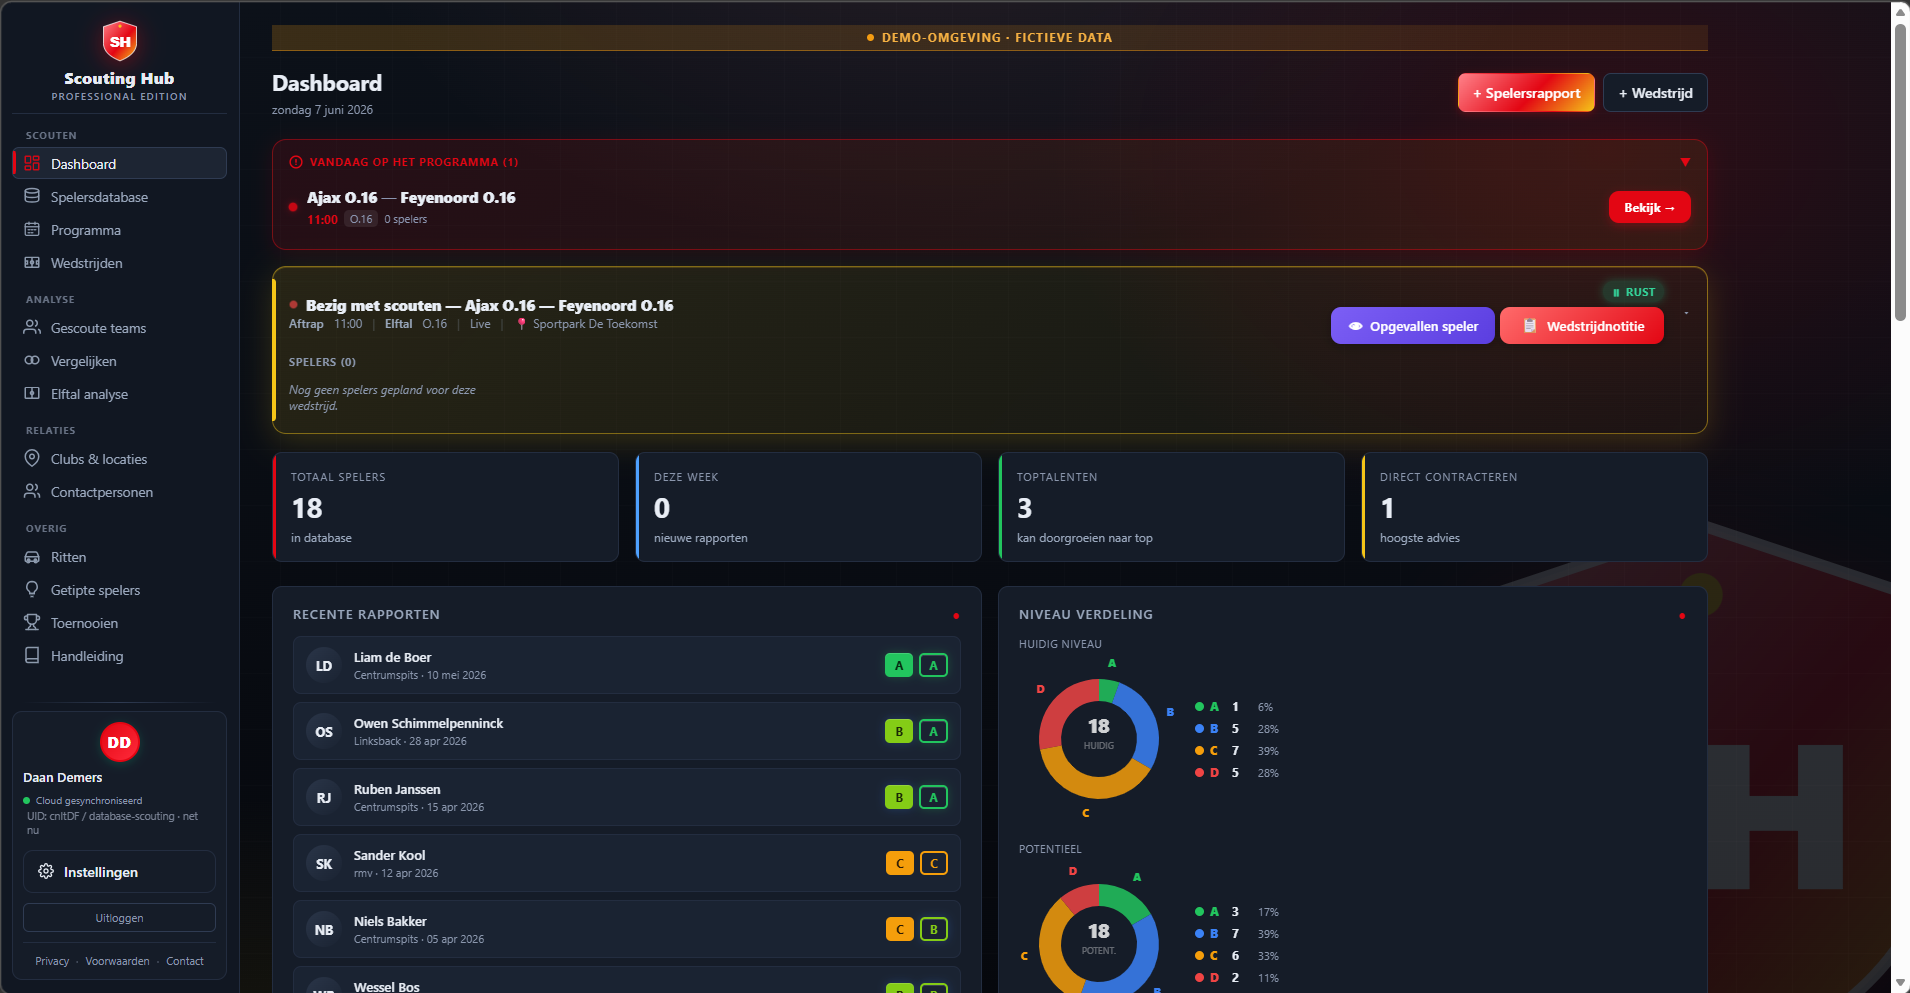This screenshot has width=1910, height=993.
Task: Open the Toptalenten stat card
Action: tap(1171, 507)
